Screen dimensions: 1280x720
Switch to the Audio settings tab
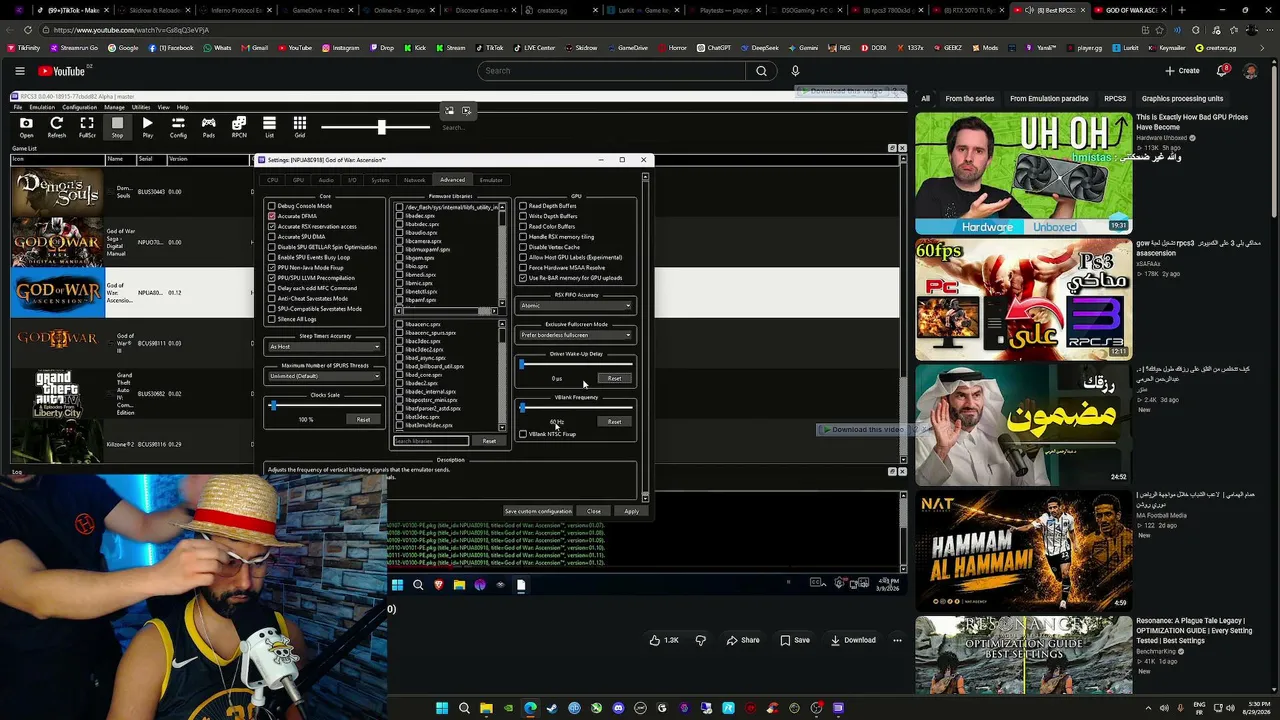[326, 180]
